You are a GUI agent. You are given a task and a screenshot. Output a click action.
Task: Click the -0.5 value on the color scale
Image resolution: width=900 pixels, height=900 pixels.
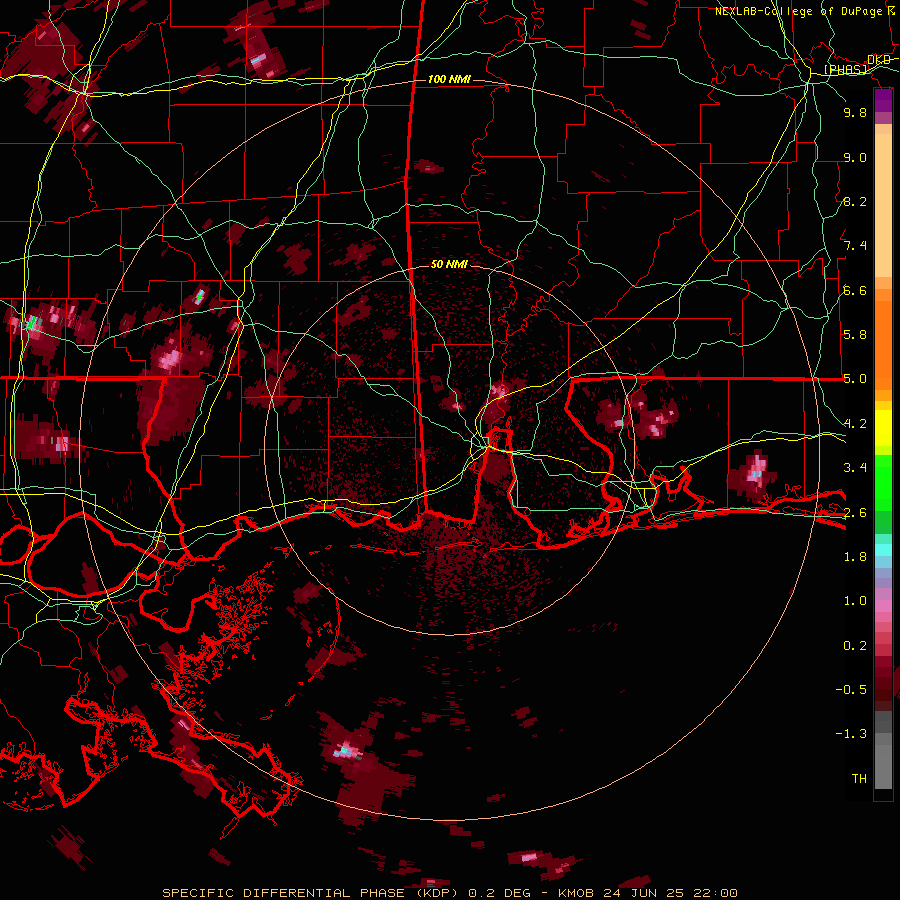click(x=851, y=690)
